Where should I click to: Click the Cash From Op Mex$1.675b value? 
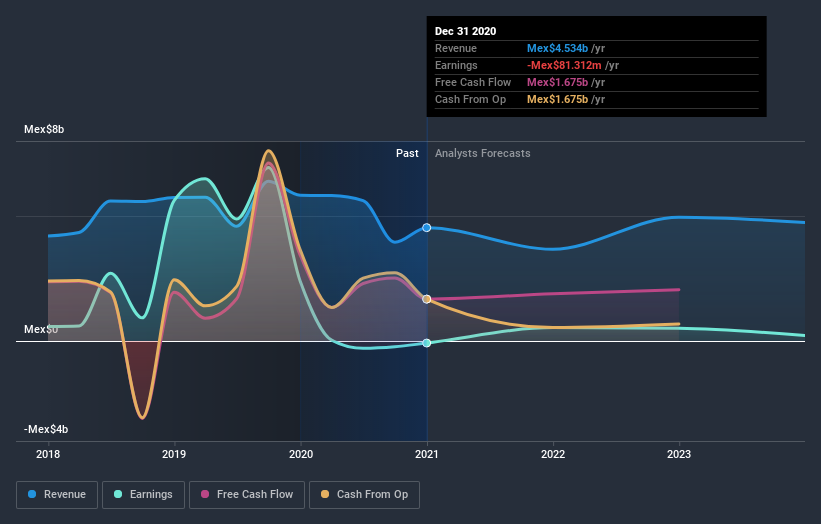[557, 99]
